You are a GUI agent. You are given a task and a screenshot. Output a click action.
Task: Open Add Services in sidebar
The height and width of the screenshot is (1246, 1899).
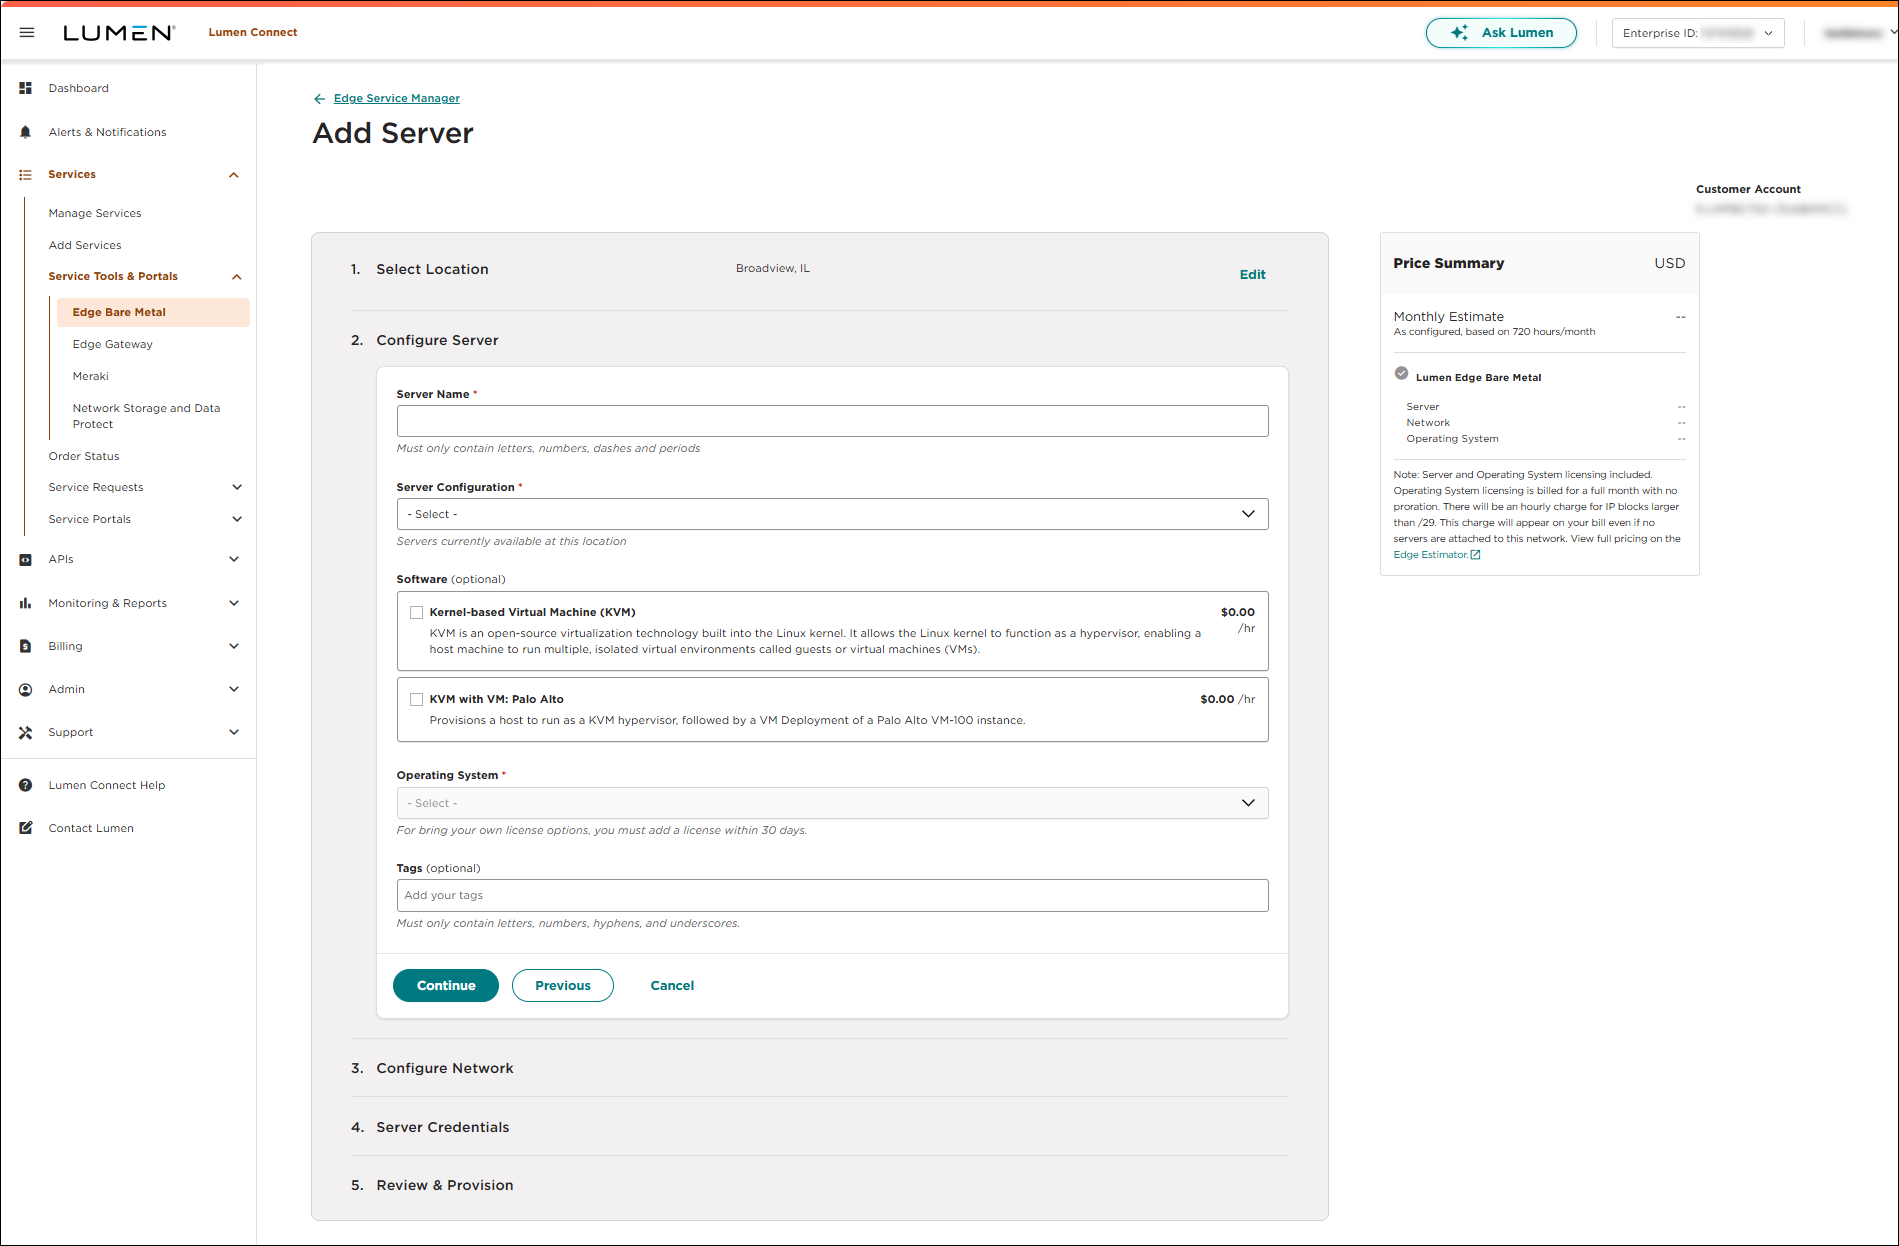[85, 245]
